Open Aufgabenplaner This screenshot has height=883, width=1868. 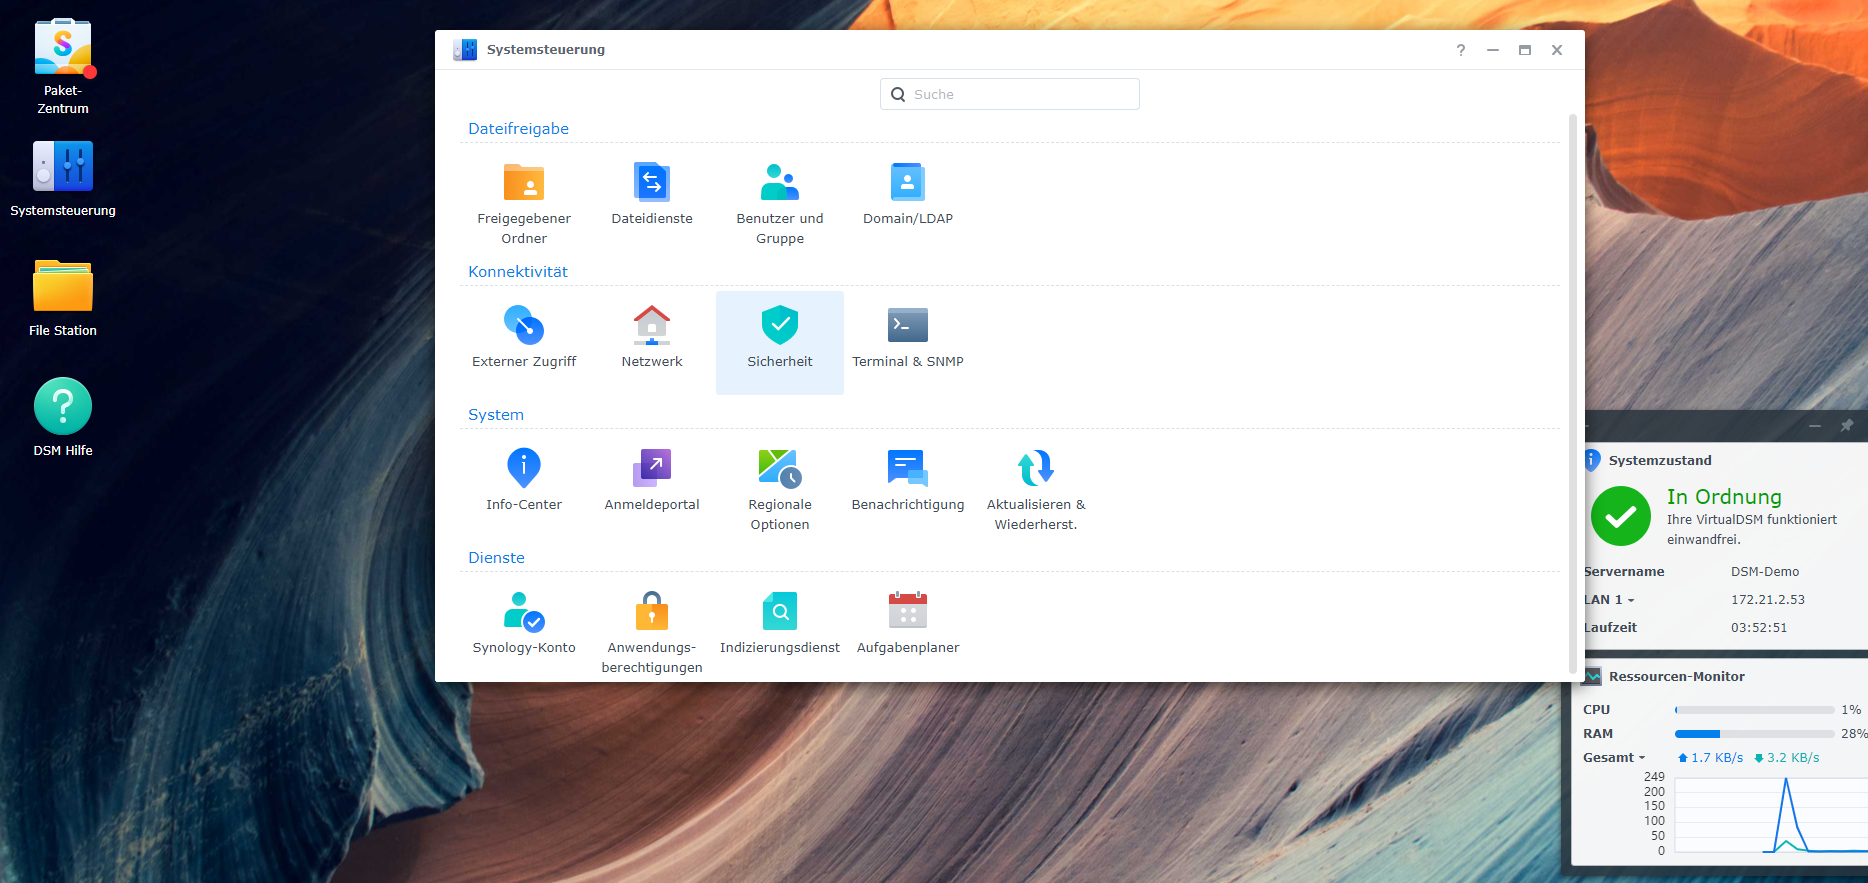(x=908, y=629)
